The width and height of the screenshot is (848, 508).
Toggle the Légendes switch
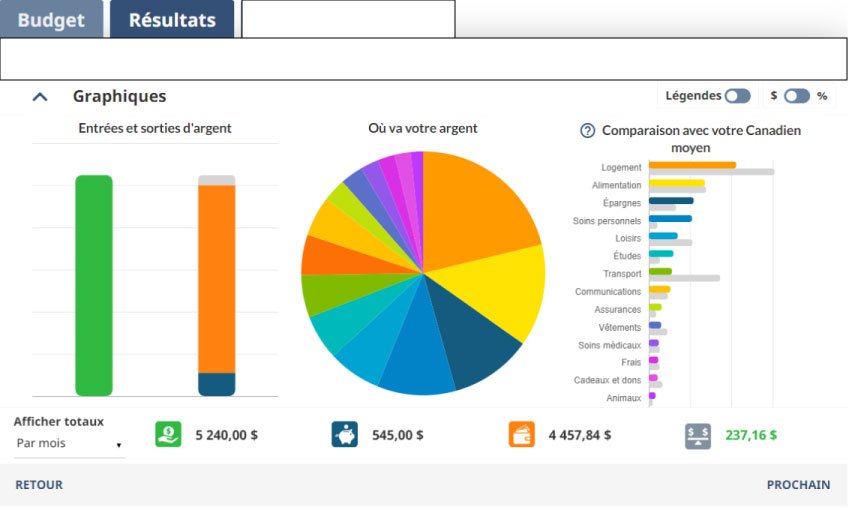click(x=738, y=96)
